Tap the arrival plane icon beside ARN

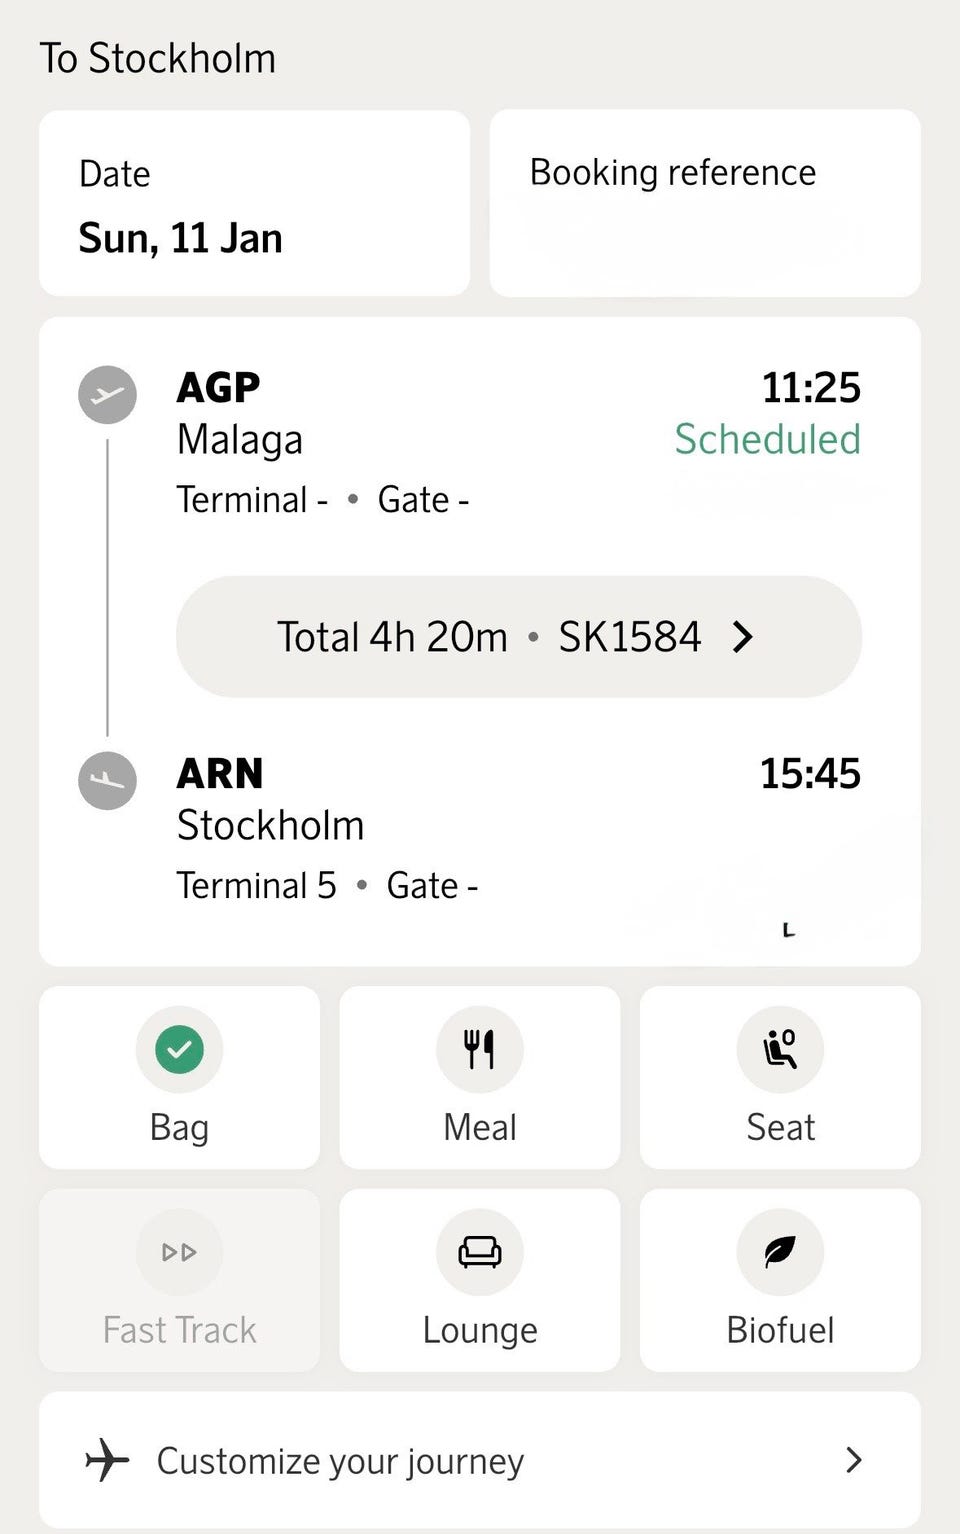107,780
